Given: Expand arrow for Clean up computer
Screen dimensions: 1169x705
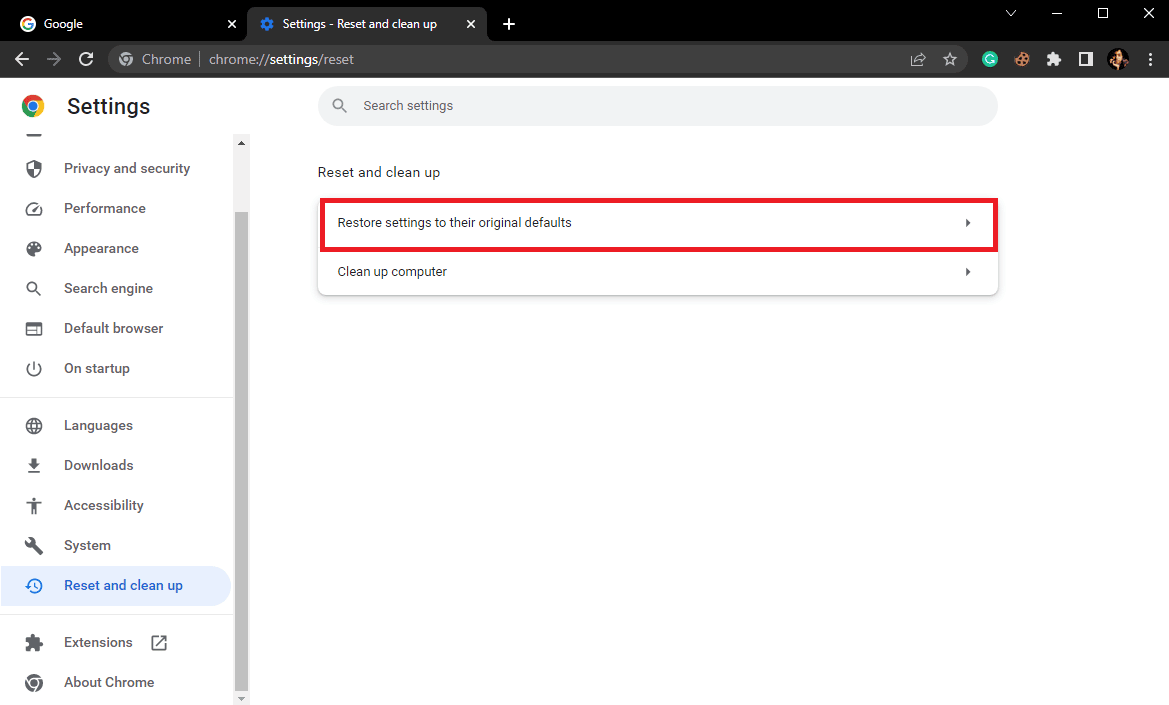Looking at the screenshot, I should coord(968,272).
